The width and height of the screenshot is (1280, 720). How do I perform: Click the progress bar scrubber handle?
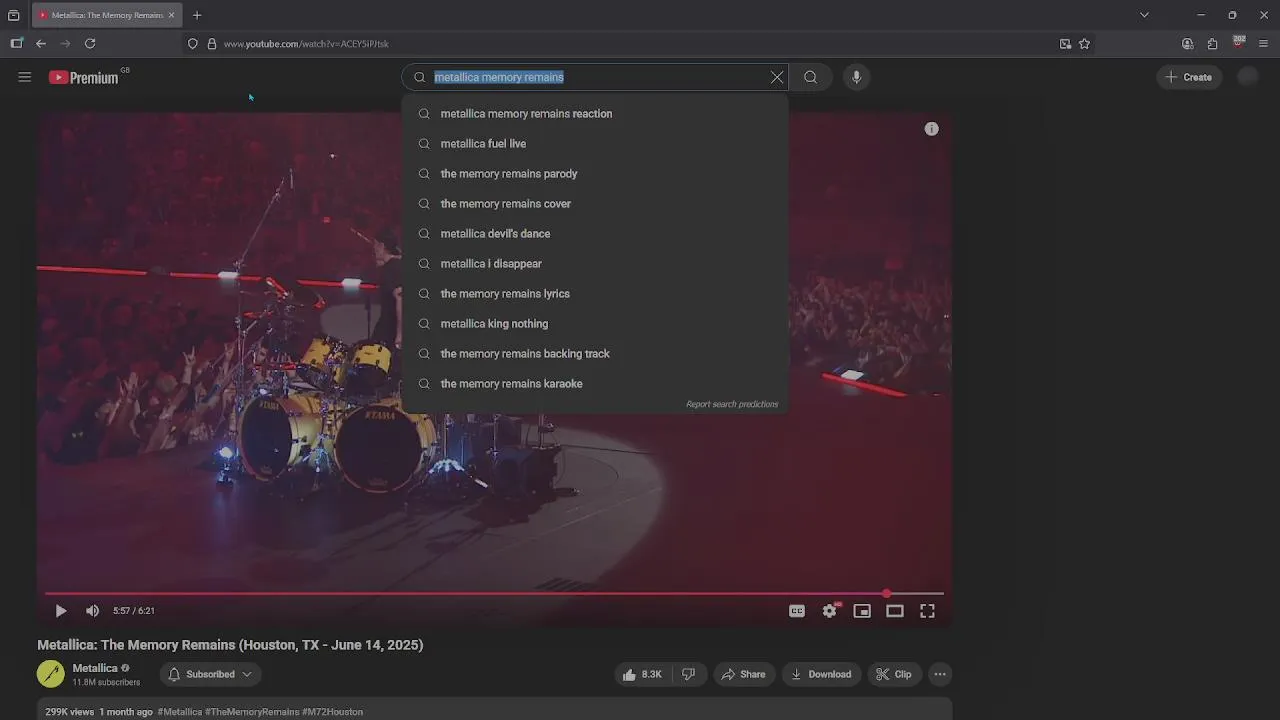coord(886,594)
